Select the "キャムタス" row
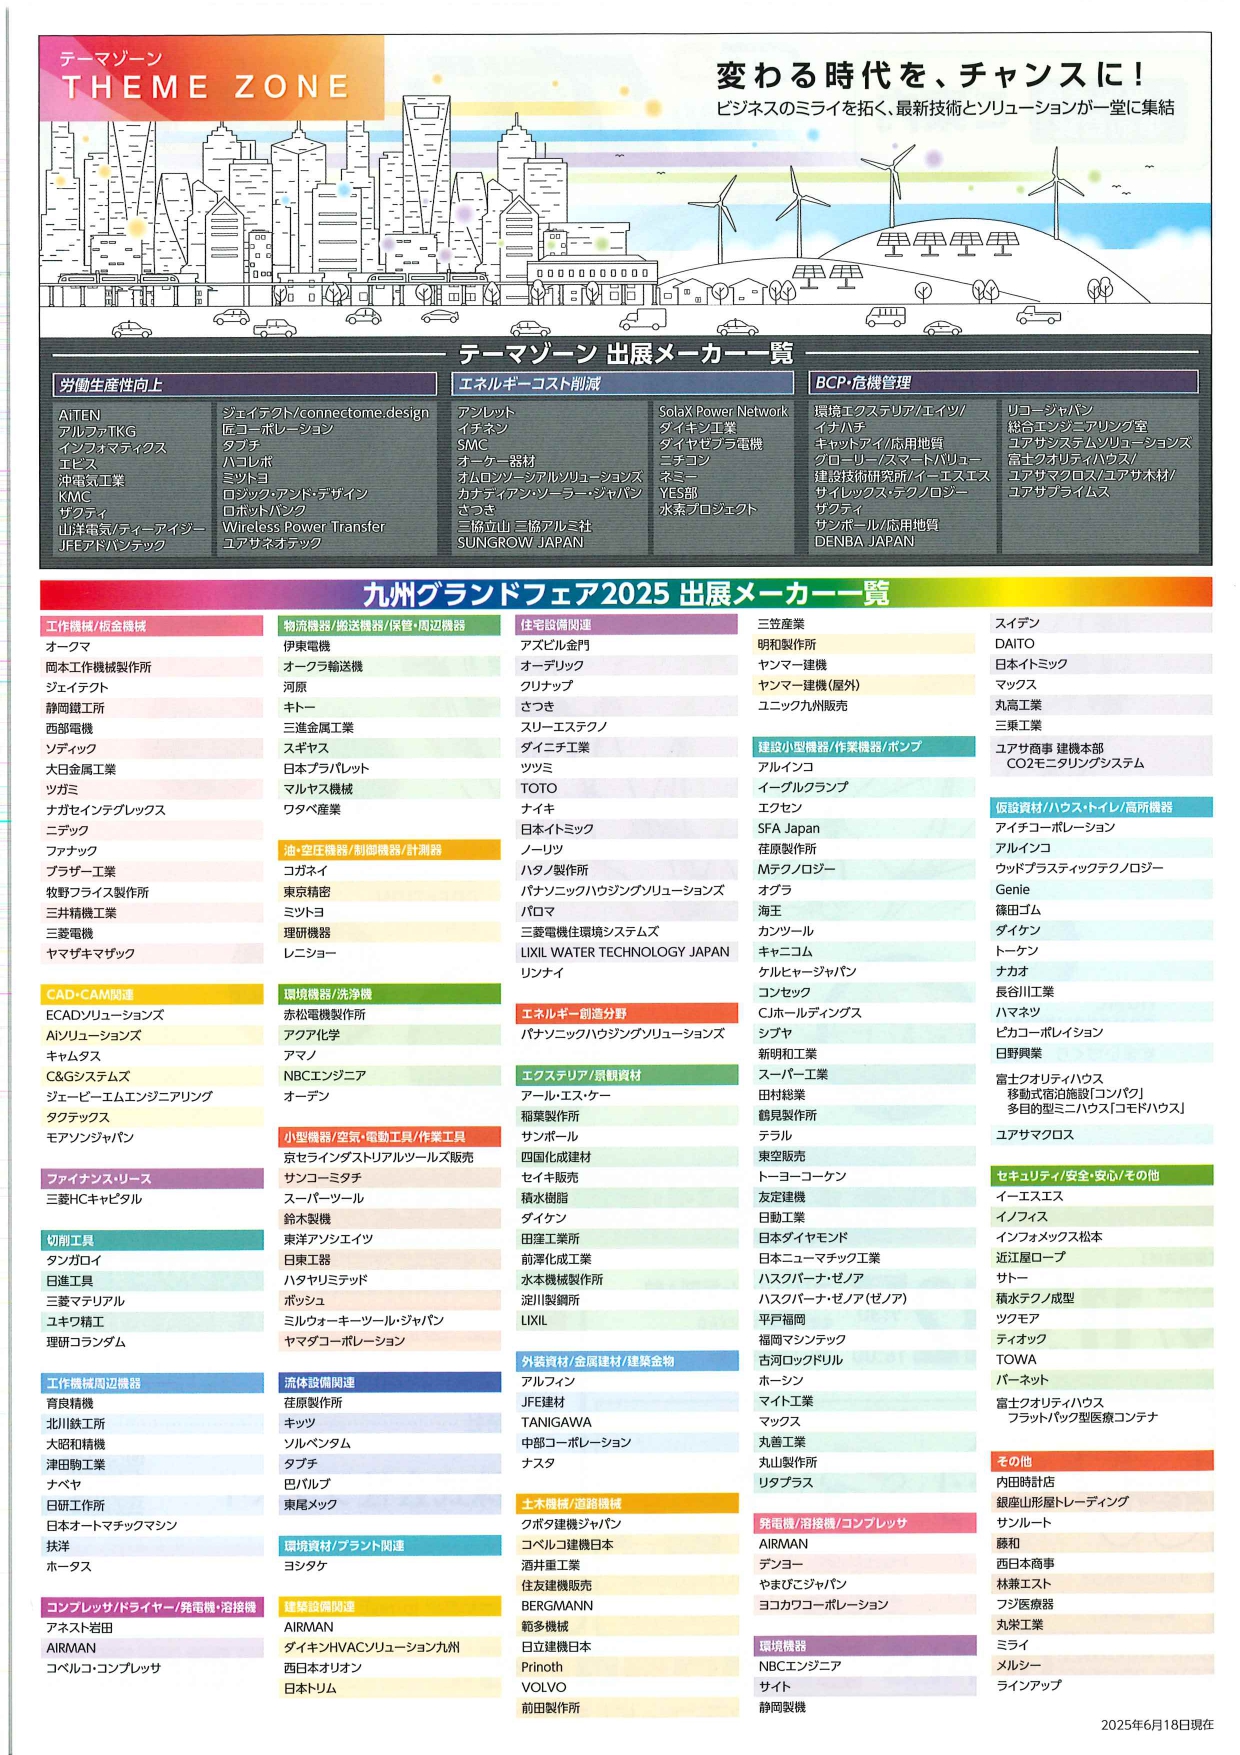This screenshot has width=1240, height=1755. 152,1056
